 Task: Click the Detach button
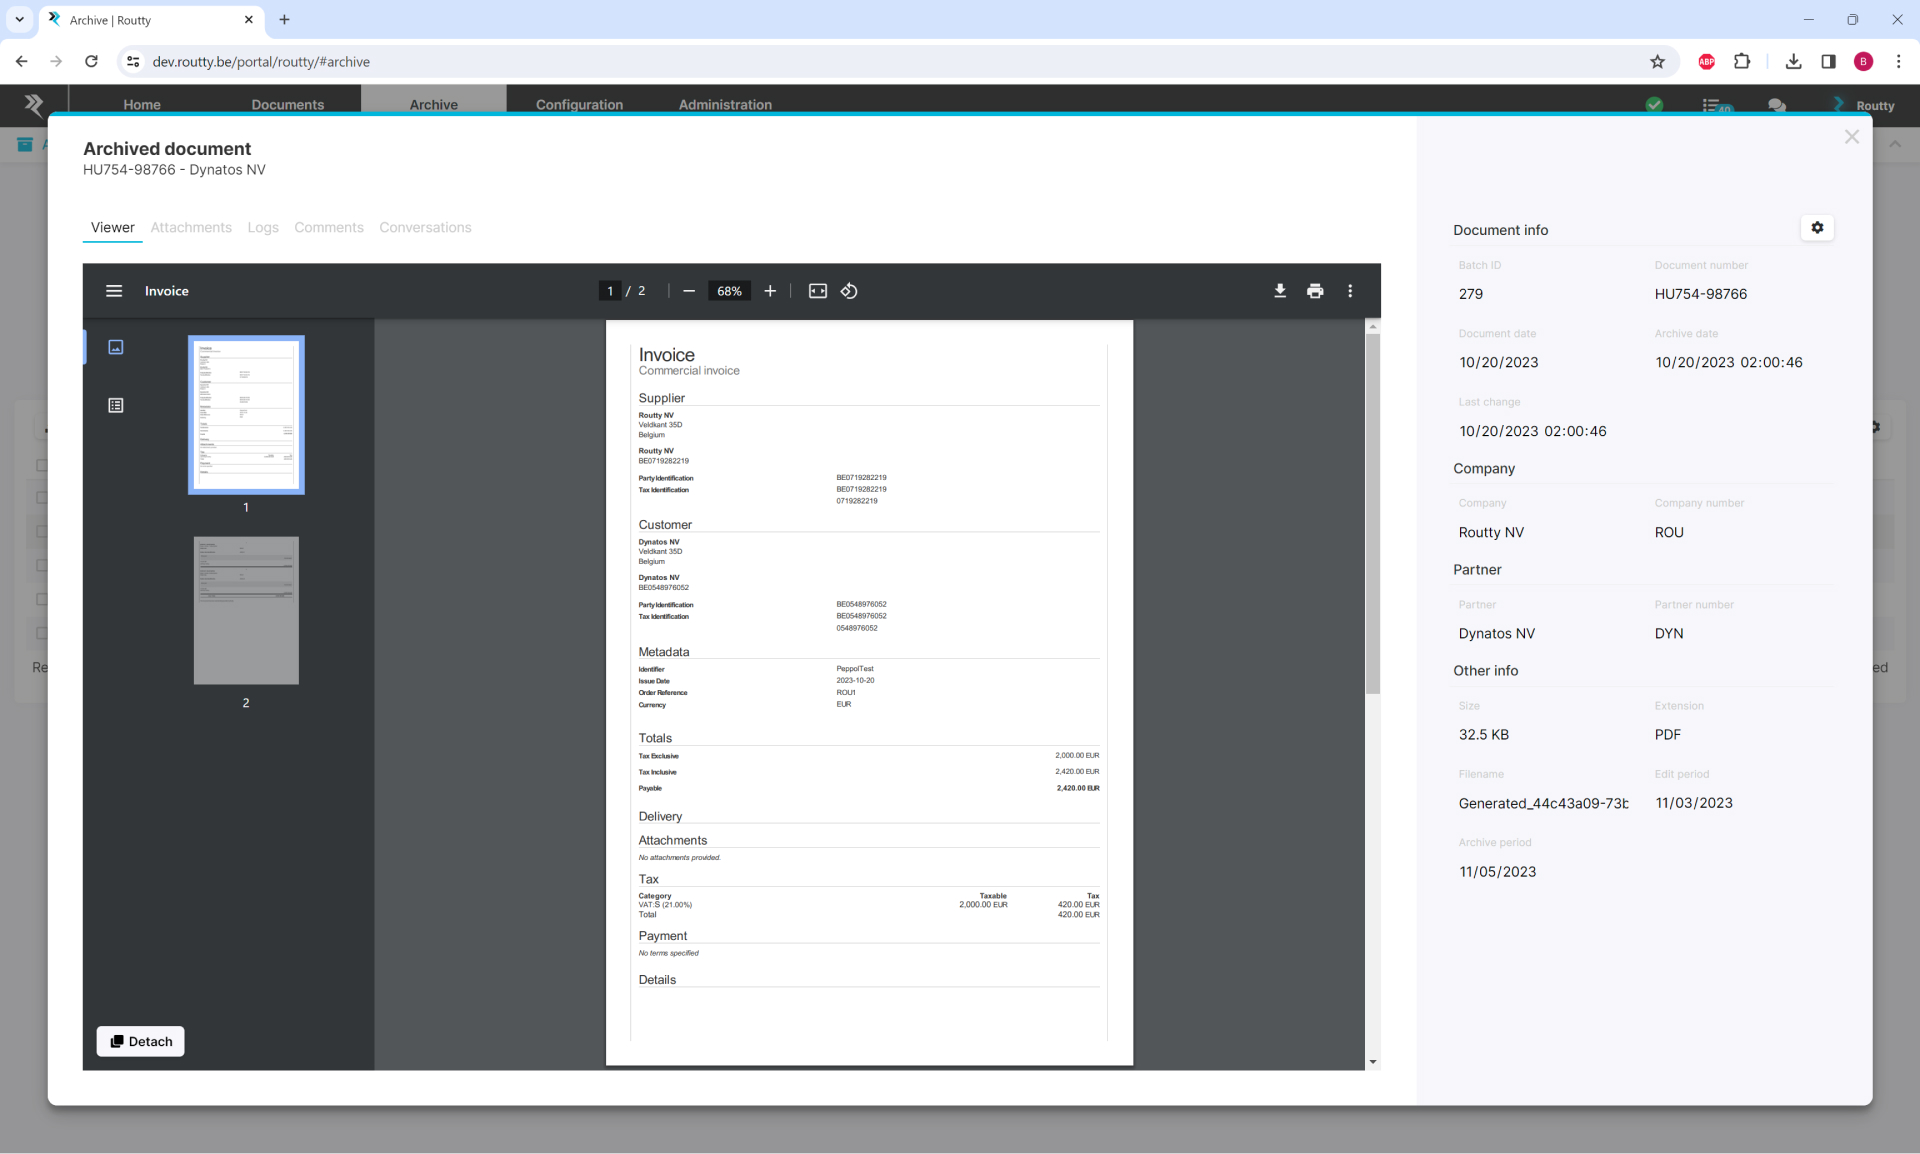click(141, 1041)
